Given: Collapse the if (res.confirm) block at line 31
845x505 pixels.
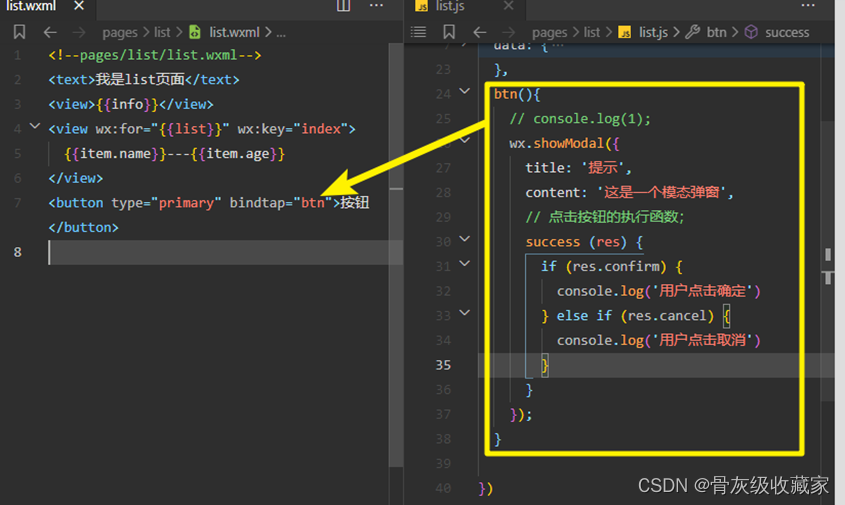Looking at the screenshot, I should click(465, 264).
